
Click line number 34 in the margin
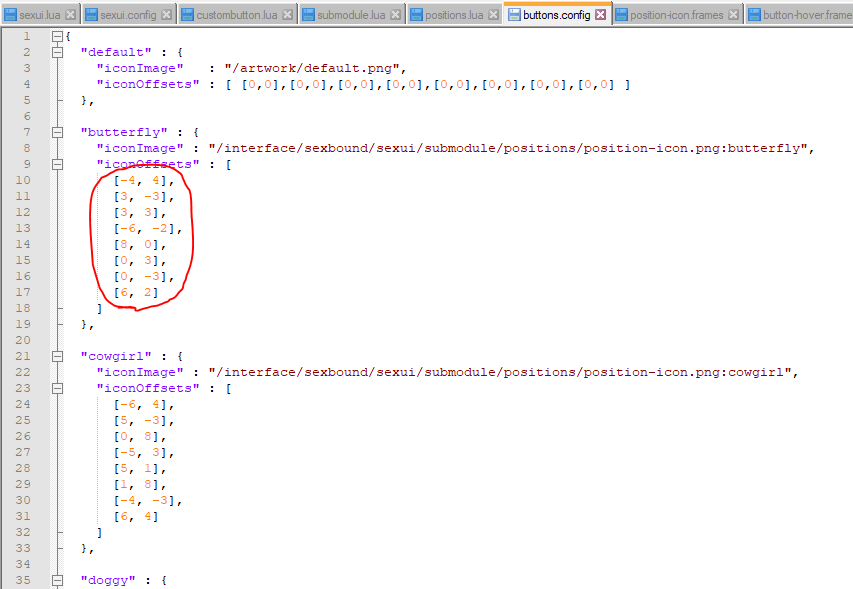click(23, 565)
